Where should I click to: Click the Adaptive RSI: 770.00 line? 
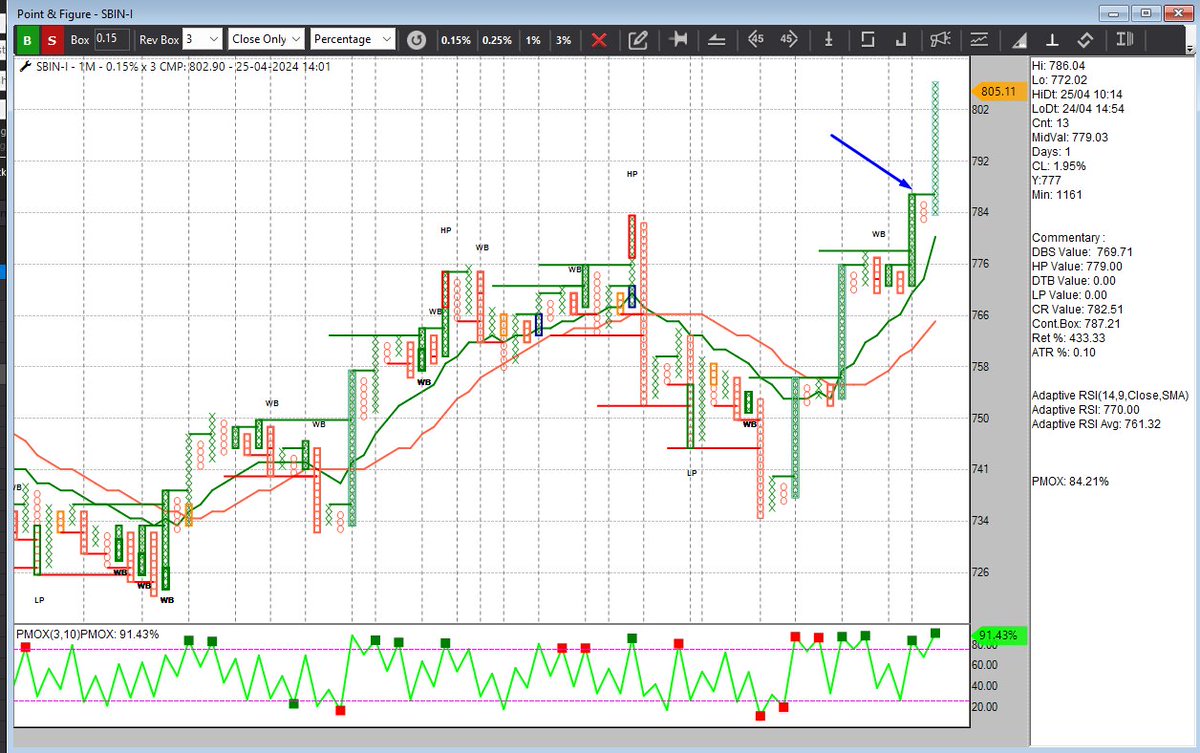click(x=1084, y=409)
